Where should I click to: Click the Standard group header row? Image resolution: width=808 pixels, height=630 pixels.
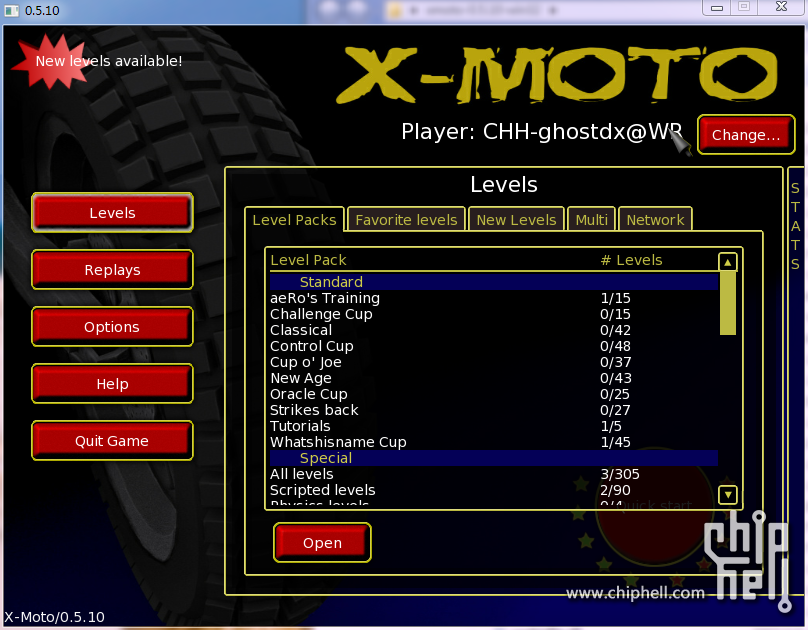494,282
